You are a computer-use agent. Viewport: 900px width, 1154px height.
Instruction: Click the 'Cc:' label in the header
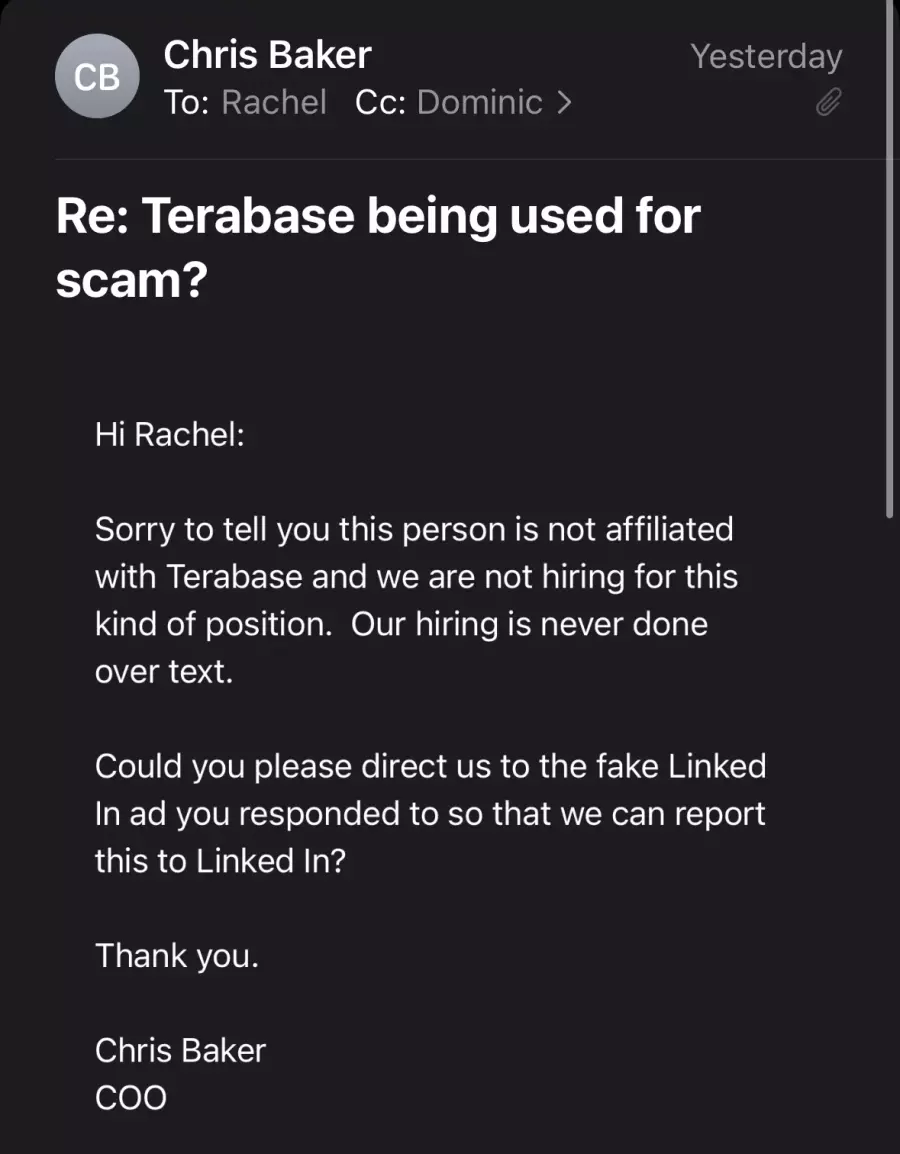pos(380,102)
